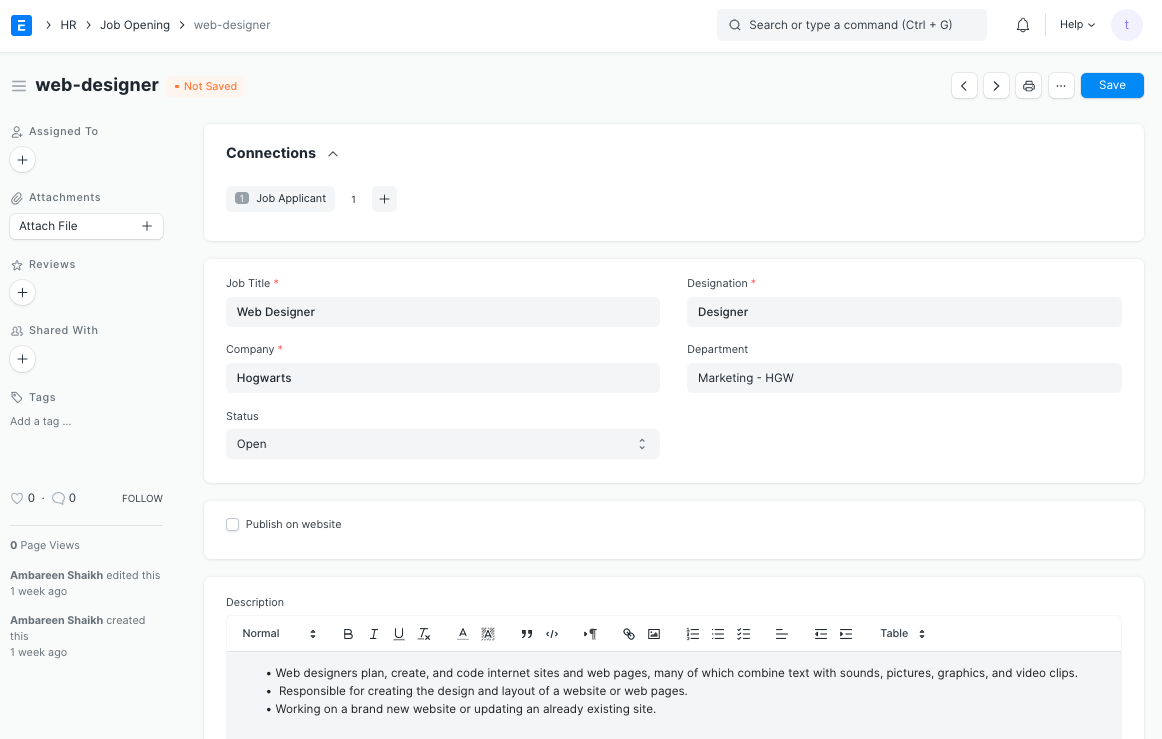Open the Normal heading style dropdown
This screenshot has height=739, width=1162.
coord(279,634)
